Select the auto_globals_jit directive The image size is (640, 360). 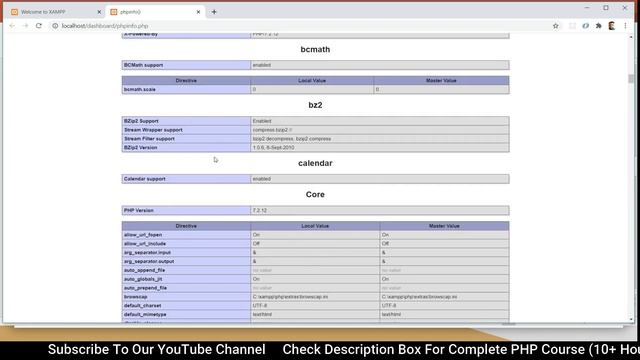(143, 279)
